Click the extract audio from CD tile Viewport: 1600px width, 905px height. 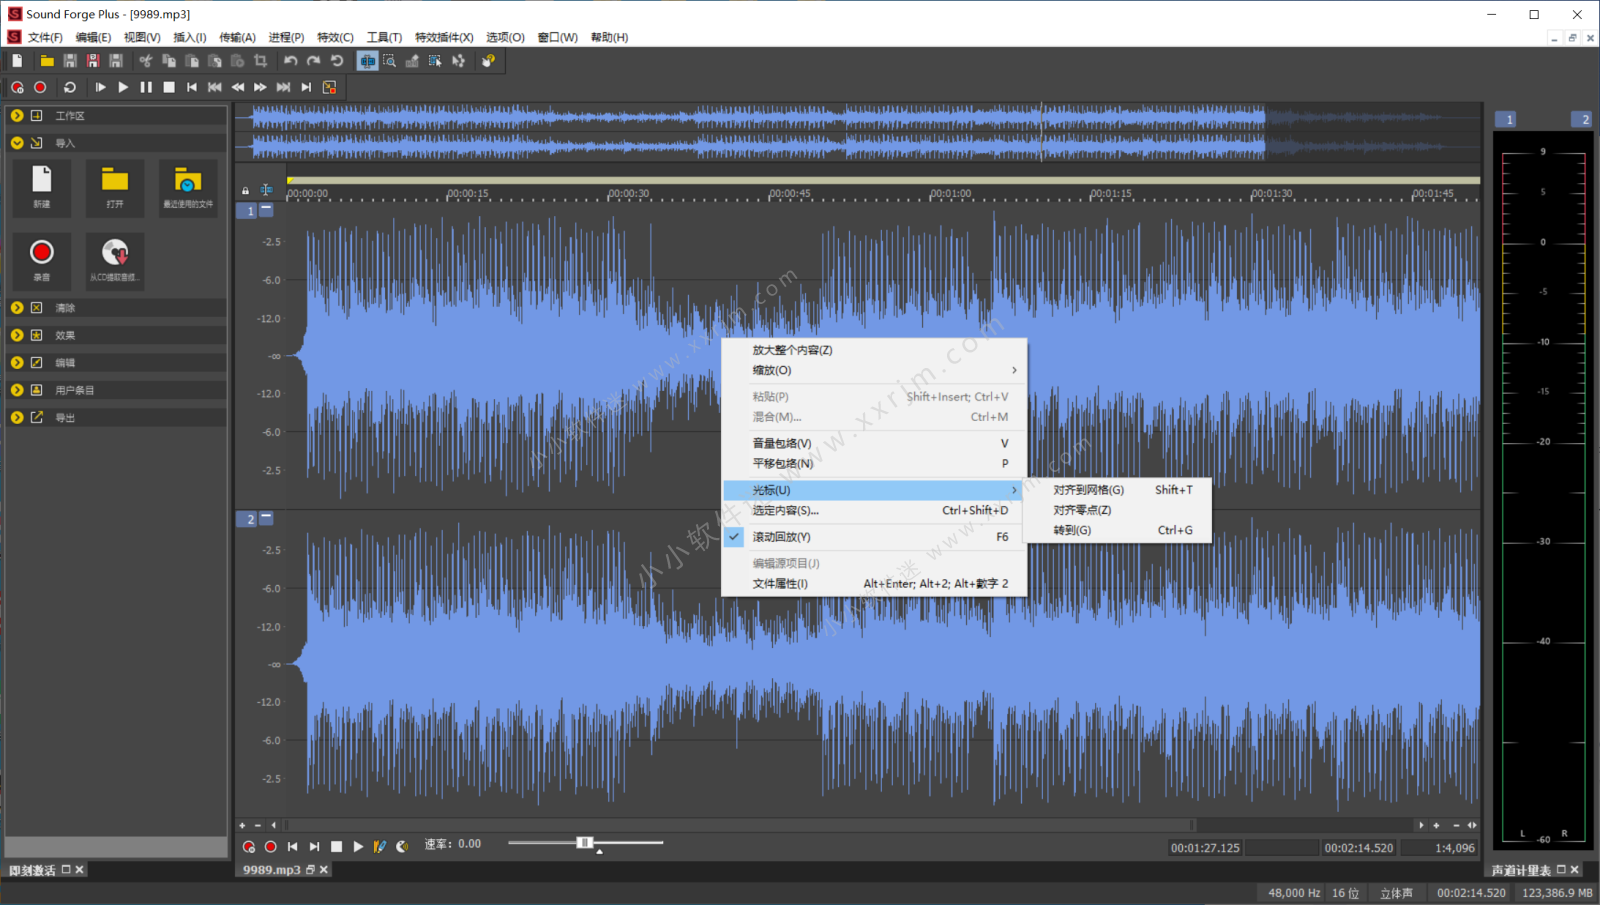click(115, 261)
